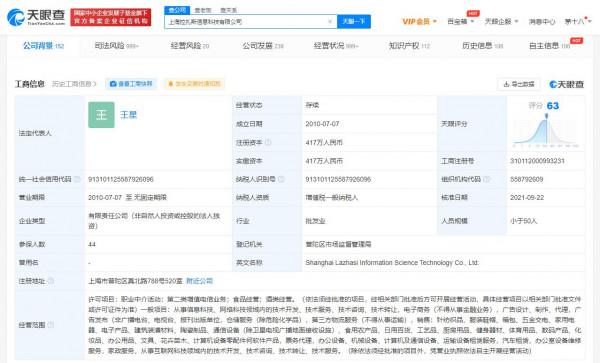Clear the search box with the X icon
Image resolution: width=600 pixels, height=363 pixels.
pos(330,21)
